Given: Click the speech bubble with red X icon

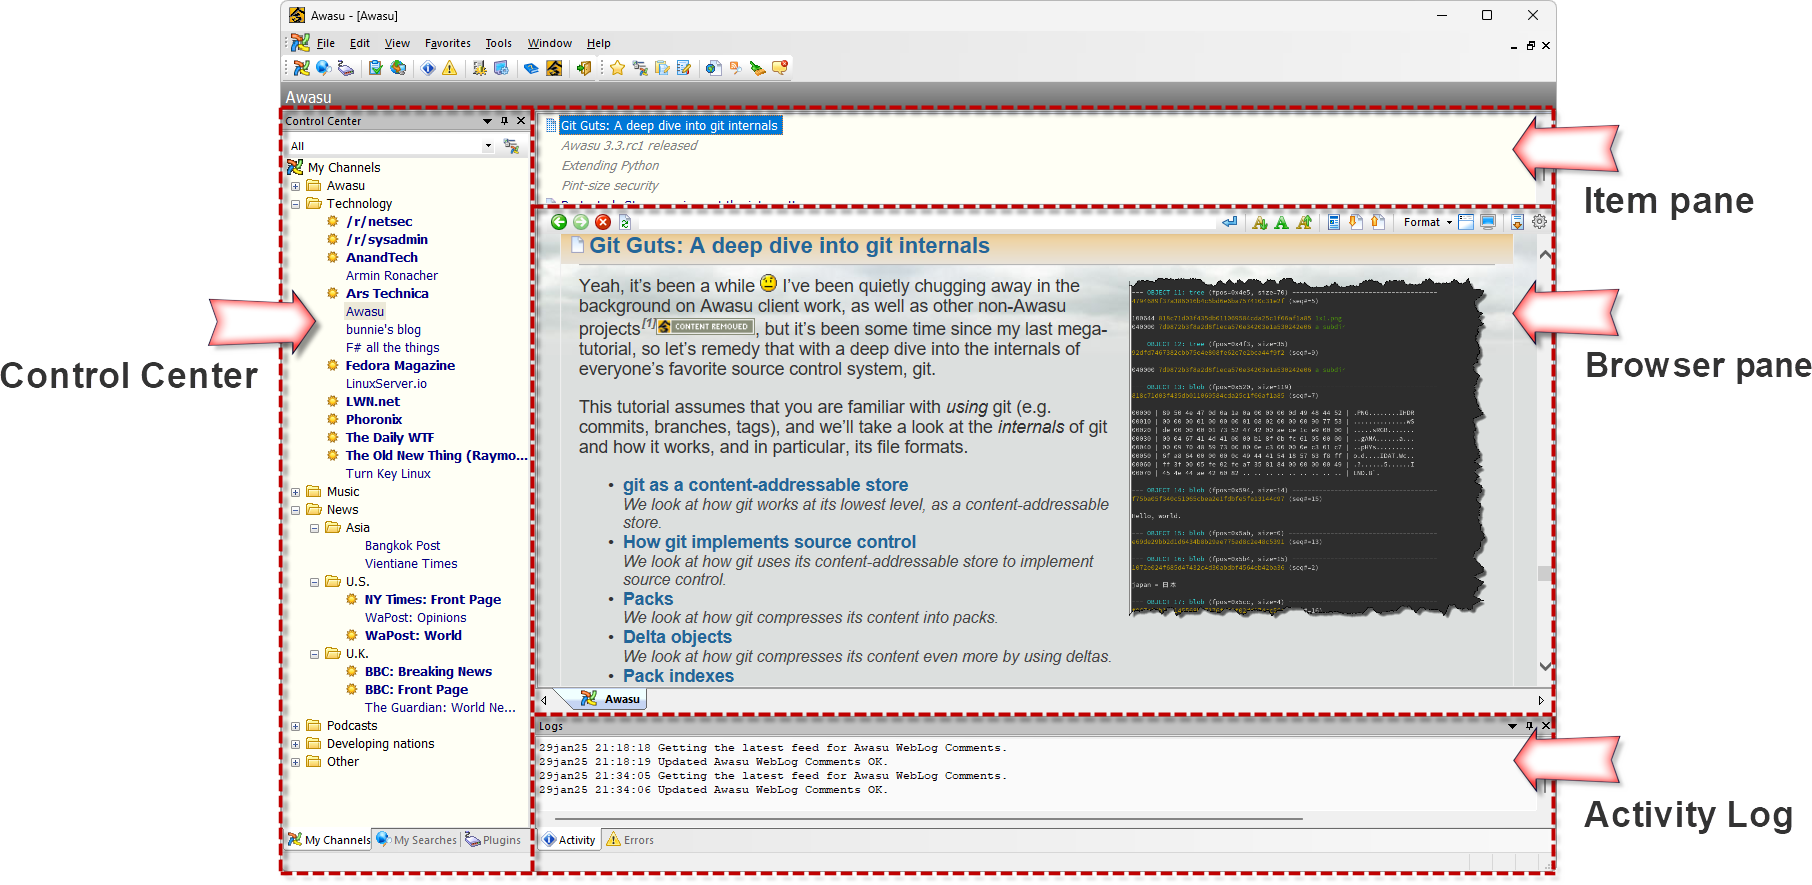Looking at the screenshot, I should 779,68.
